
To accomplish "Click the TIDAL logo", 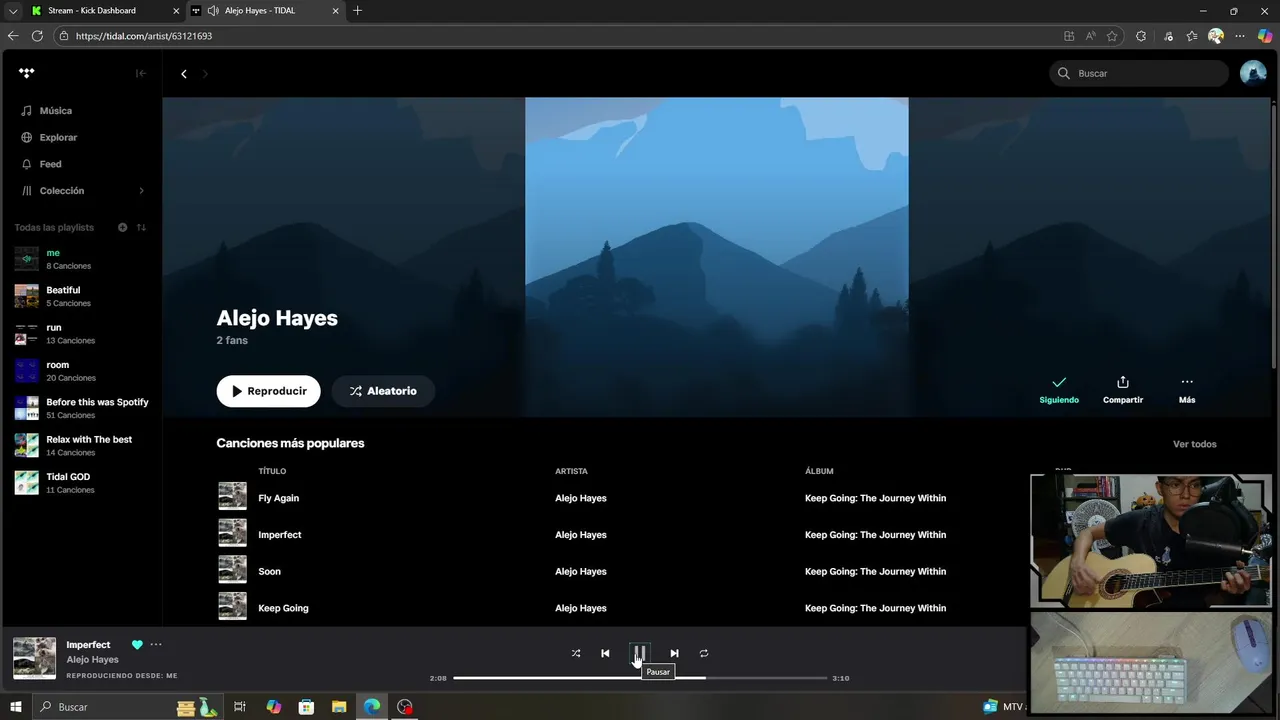I will click(x=27, y=73).
